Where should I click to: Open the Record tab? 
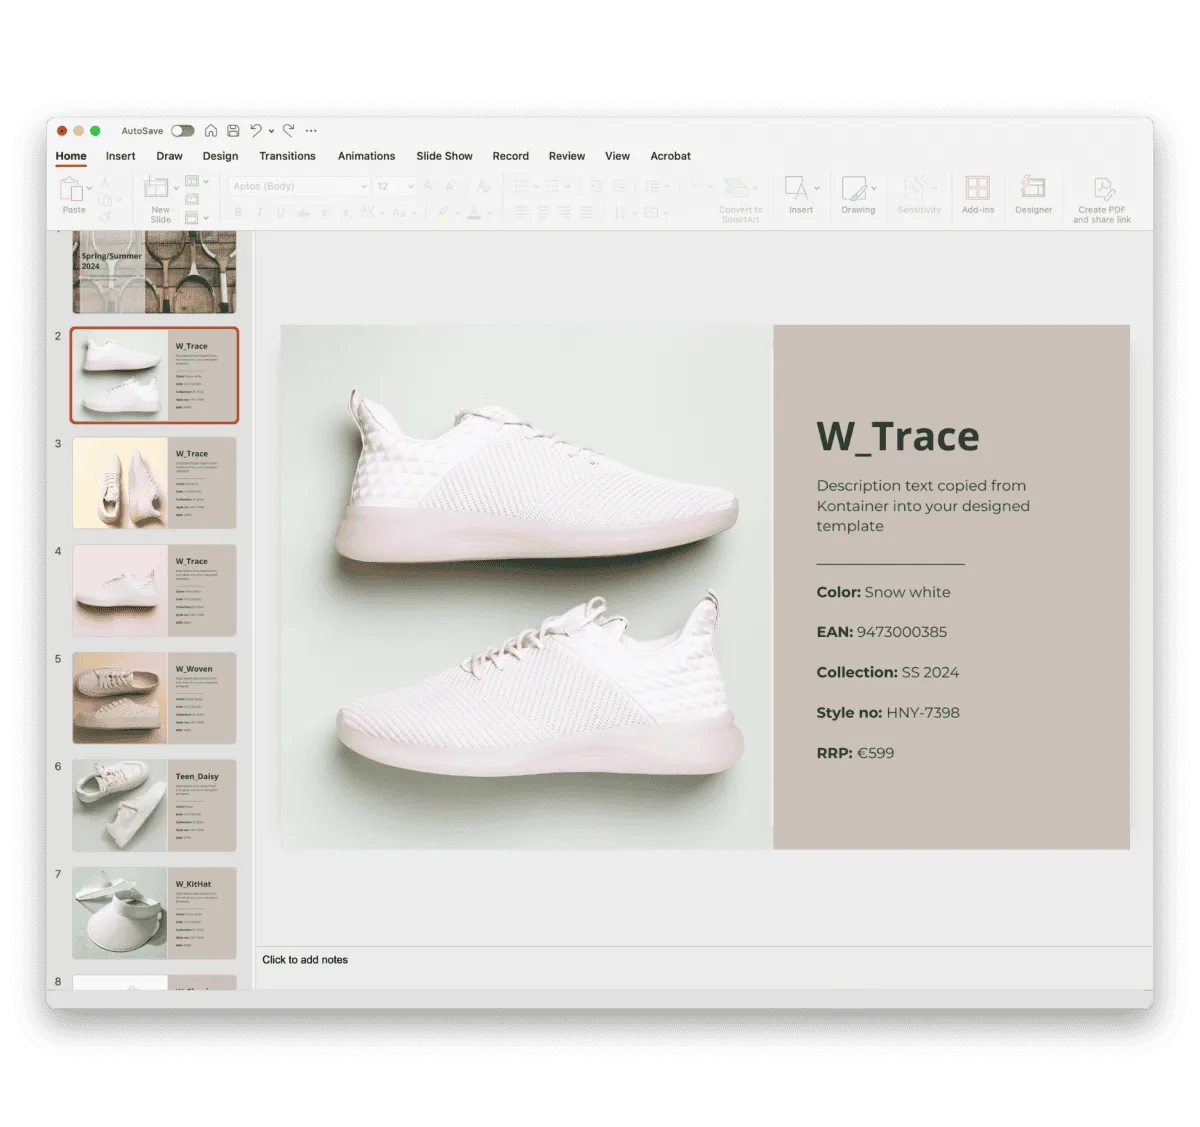pos(510,156)
